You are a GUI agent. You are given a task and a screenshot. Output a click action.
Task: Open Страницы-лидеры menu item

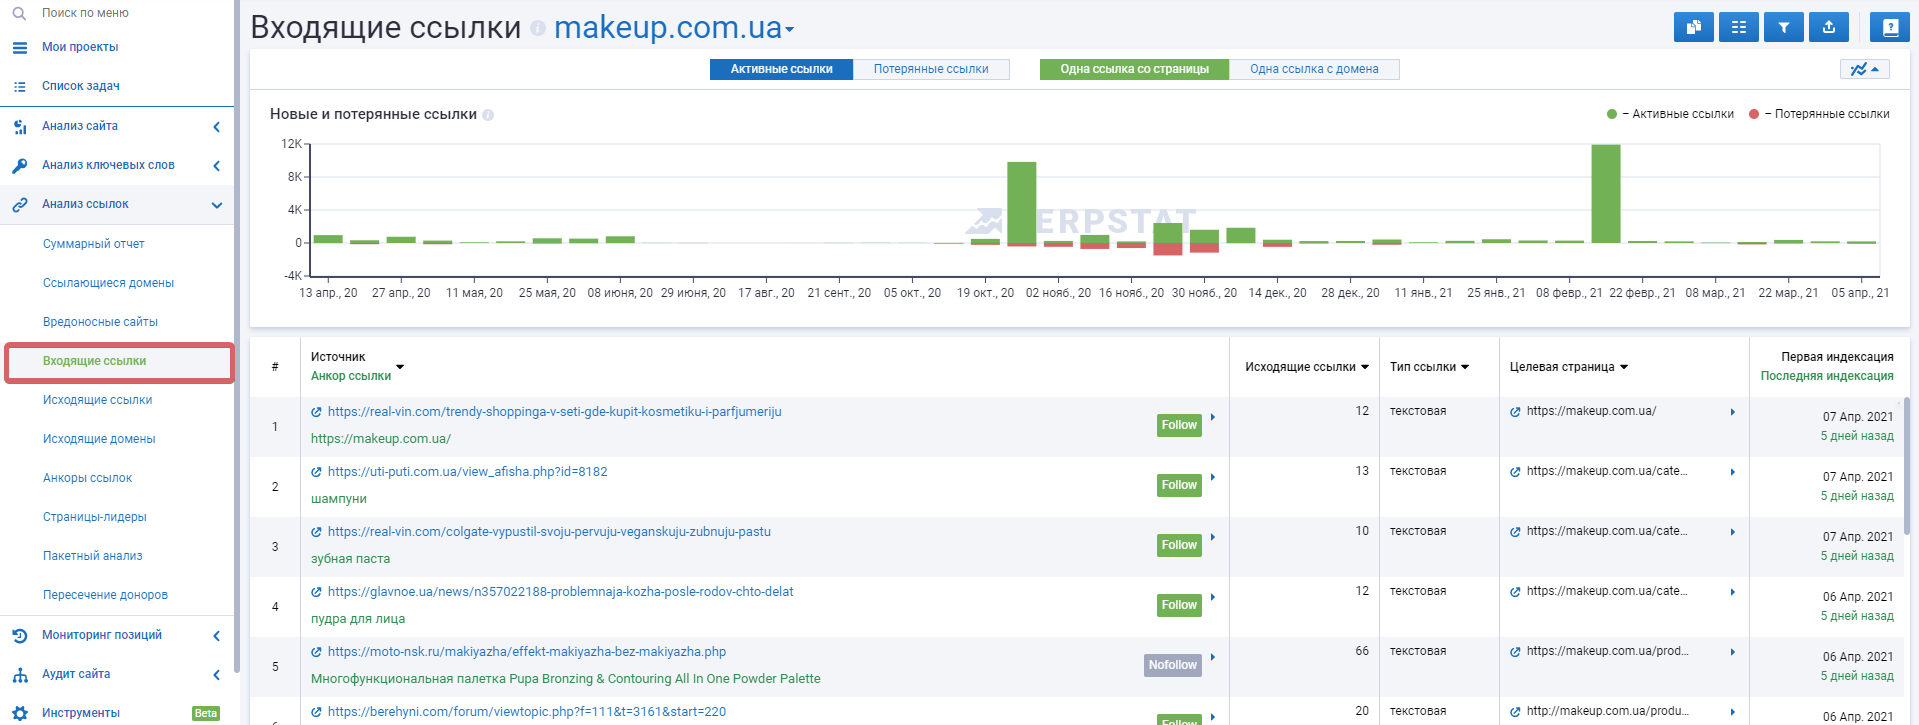95,517
